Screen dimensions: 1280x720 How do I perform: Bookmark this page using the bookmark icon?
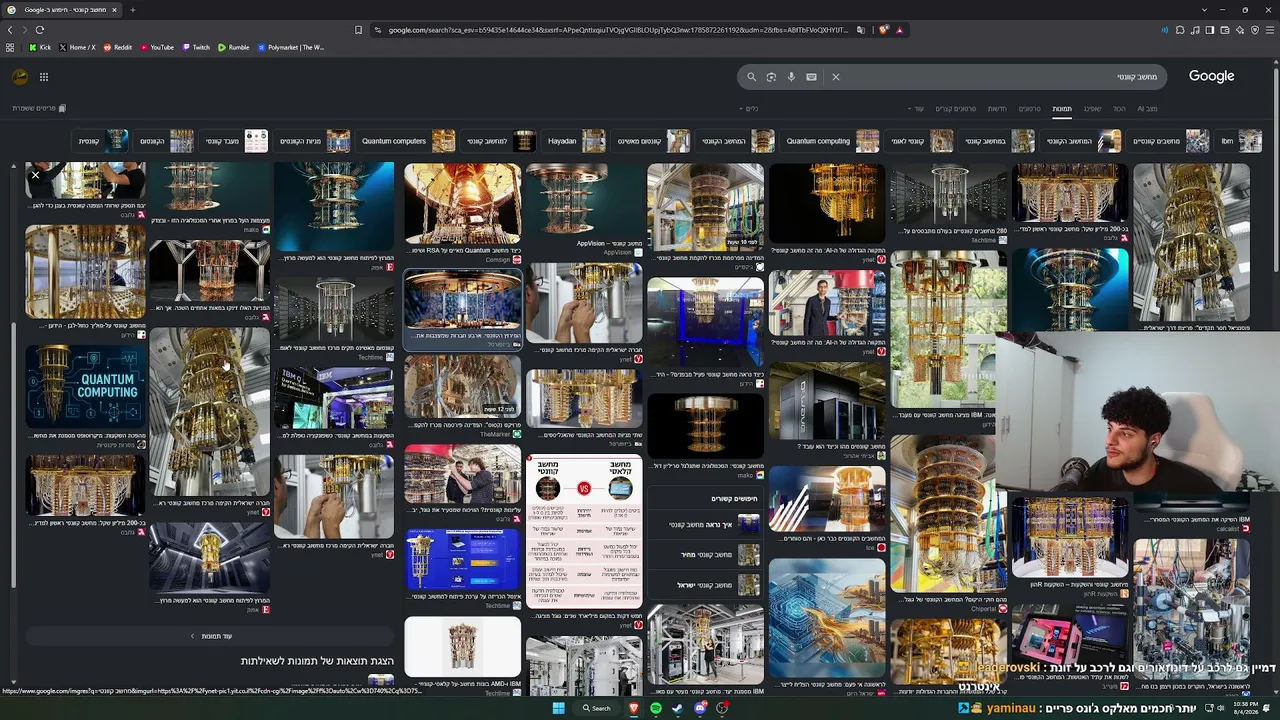[359, 30]
